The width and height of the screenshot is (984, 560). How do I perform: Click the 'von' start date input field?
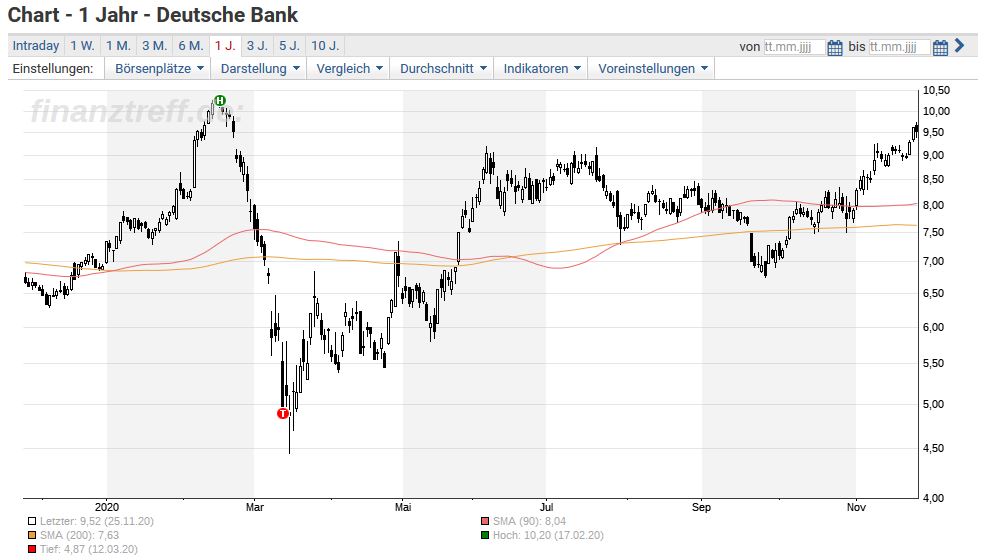point(794,47)
